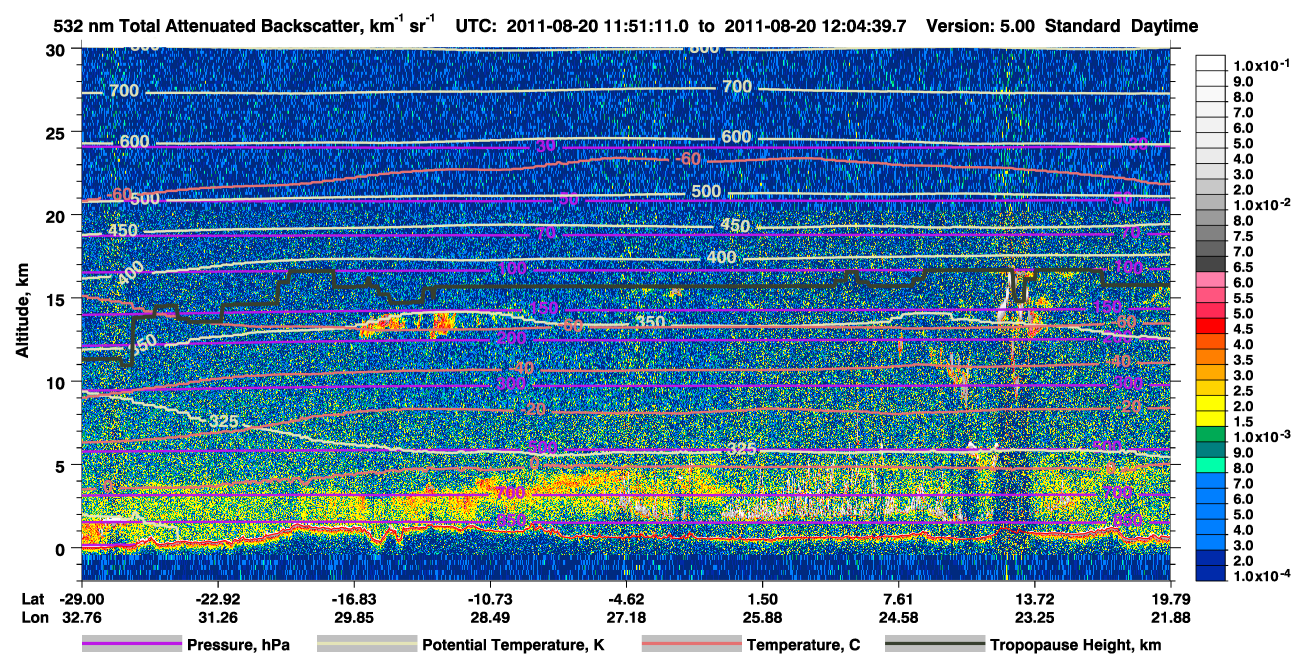The image size is (1300, 667).
Task: Click the word 'Daytime' in the header
Action: [x=1165, y=27]
